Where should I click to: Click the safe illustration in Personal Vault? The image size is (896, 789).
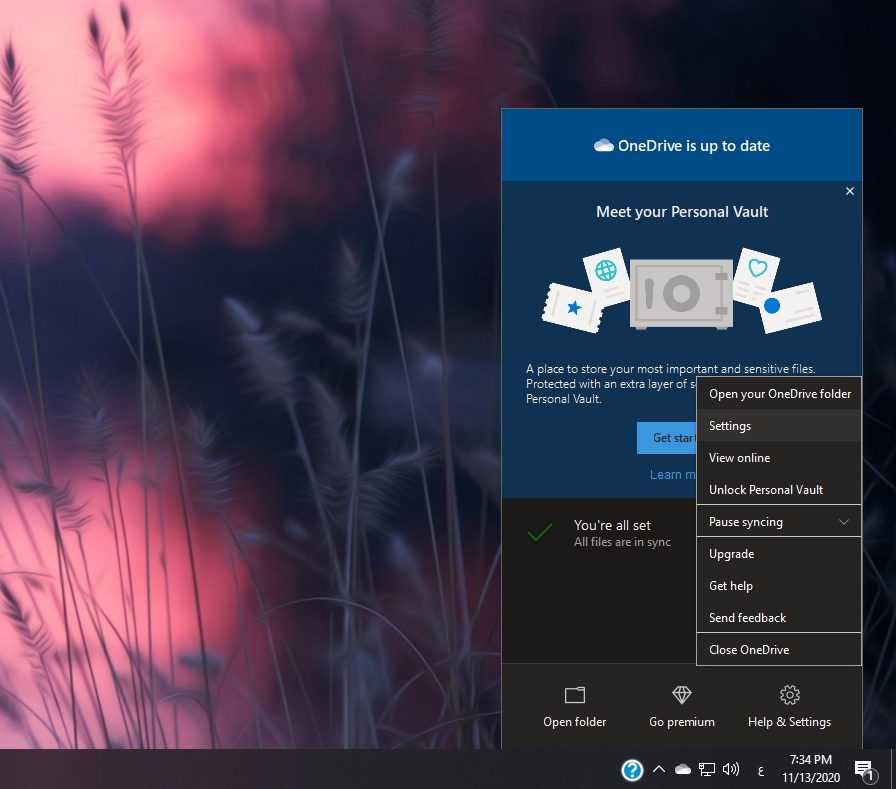[681, 294]
